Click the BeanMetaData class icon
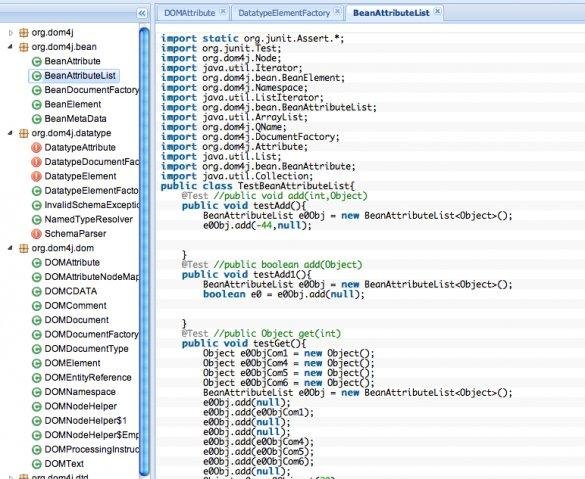Viewport: 585px width, 479px height. [x=36, y=119]
